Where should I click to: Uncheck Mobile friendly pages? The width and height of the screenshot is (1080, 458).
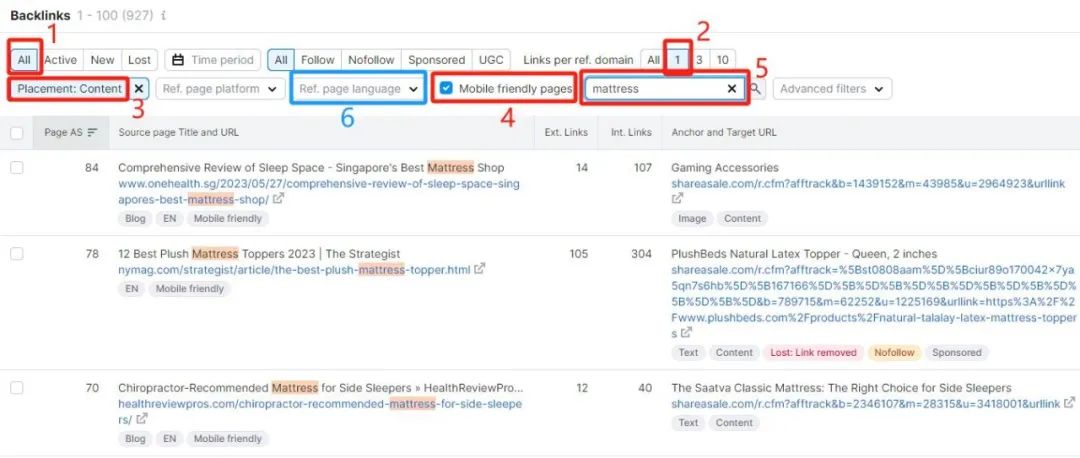coord(446,89)
